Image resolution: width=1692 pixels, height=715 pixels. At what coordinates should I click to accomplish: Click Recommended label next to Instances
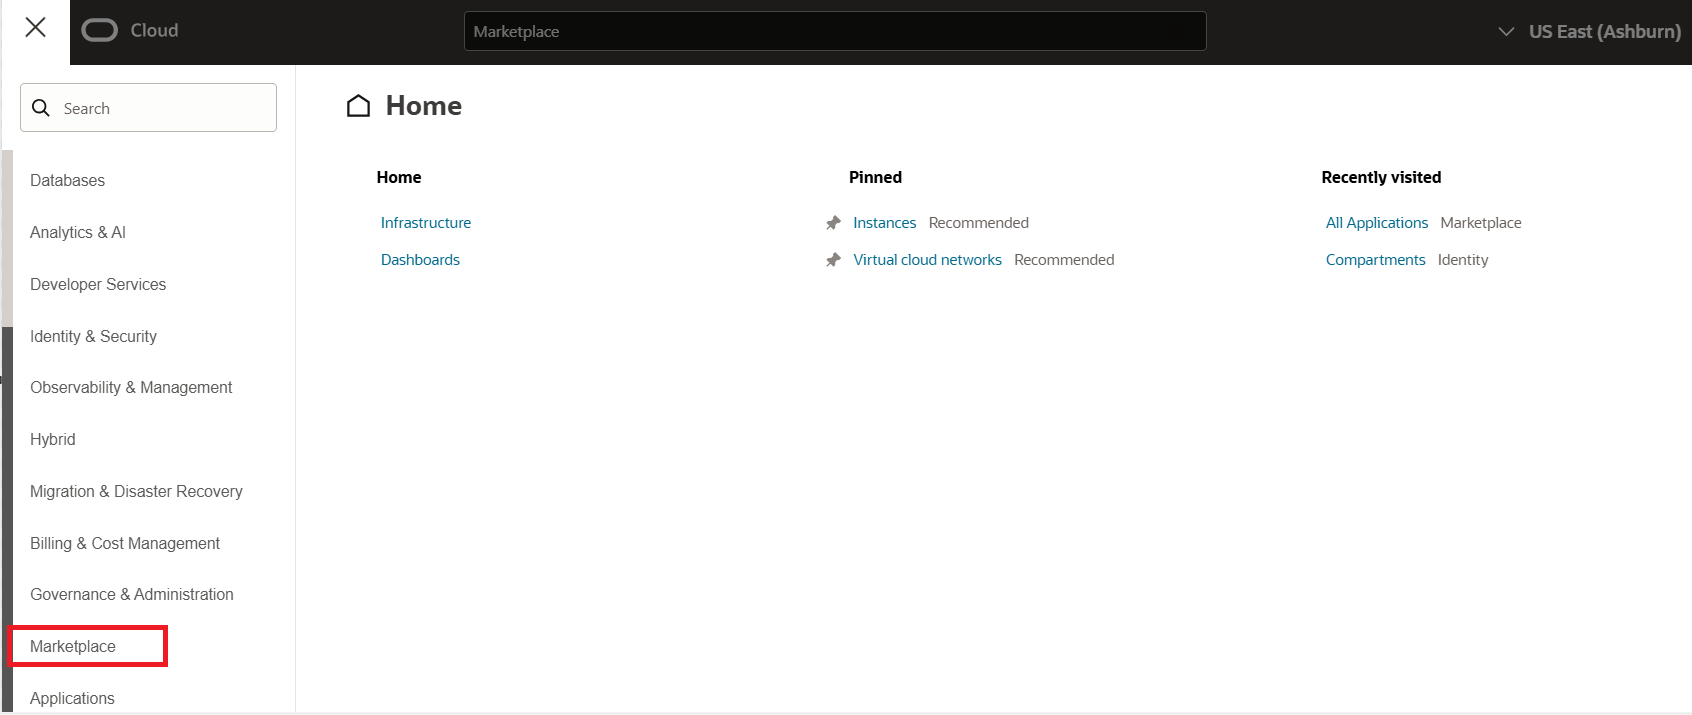[x=978, y=223]
